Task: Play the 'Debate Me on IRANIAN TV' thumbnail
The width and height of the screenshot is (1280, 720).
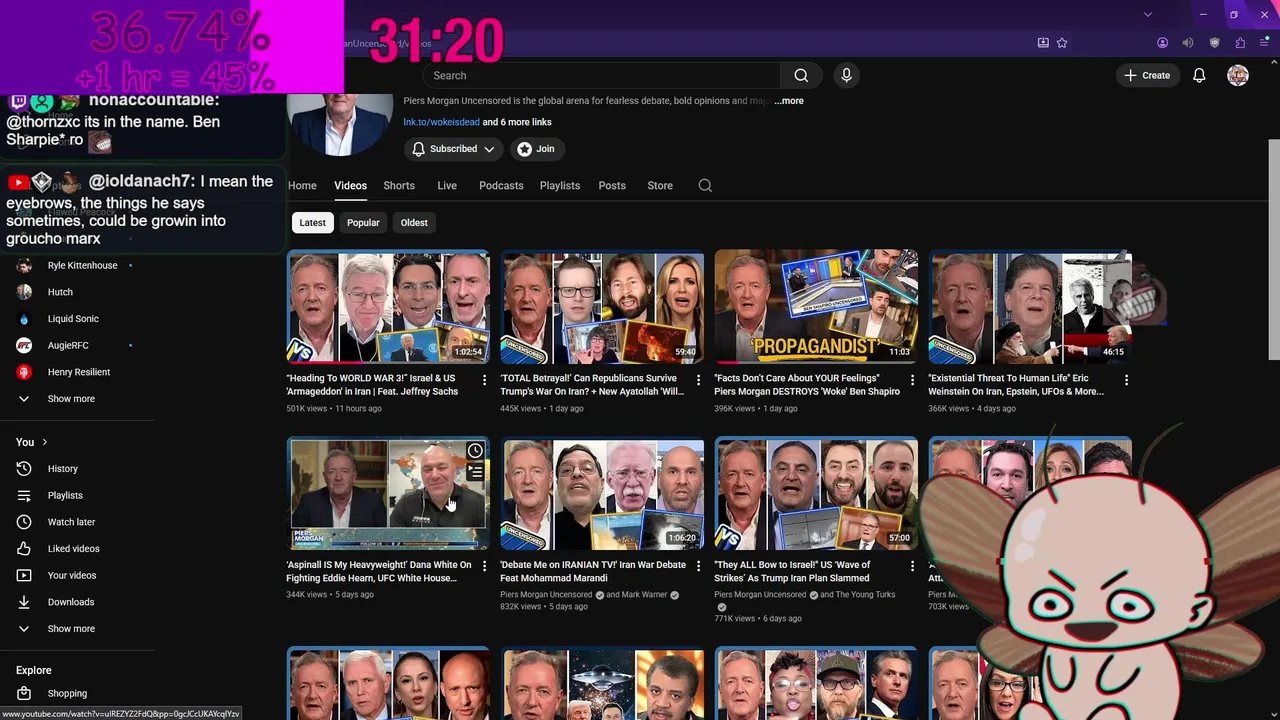Action: 602,493
